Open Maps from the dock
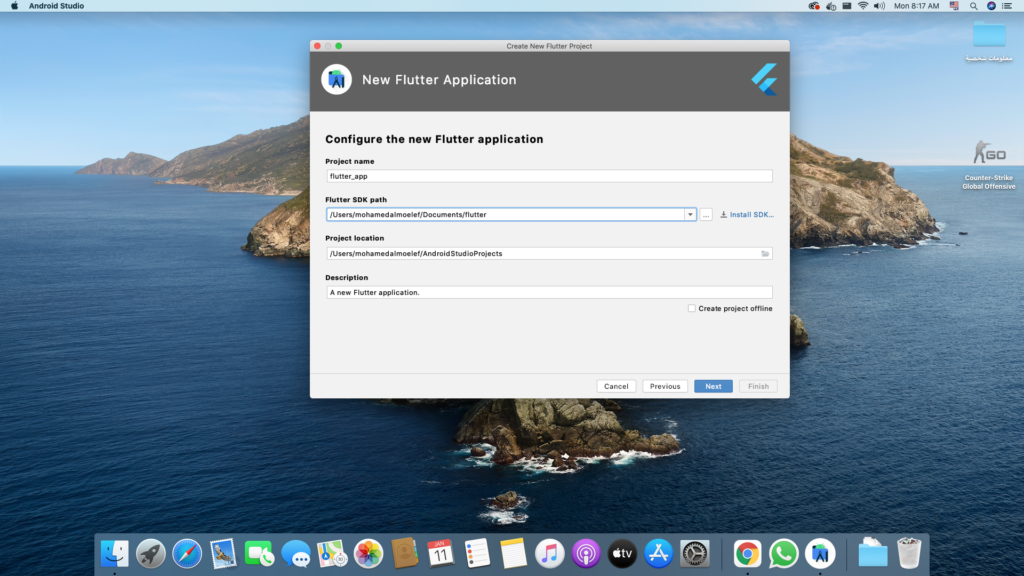 [332, 554]
